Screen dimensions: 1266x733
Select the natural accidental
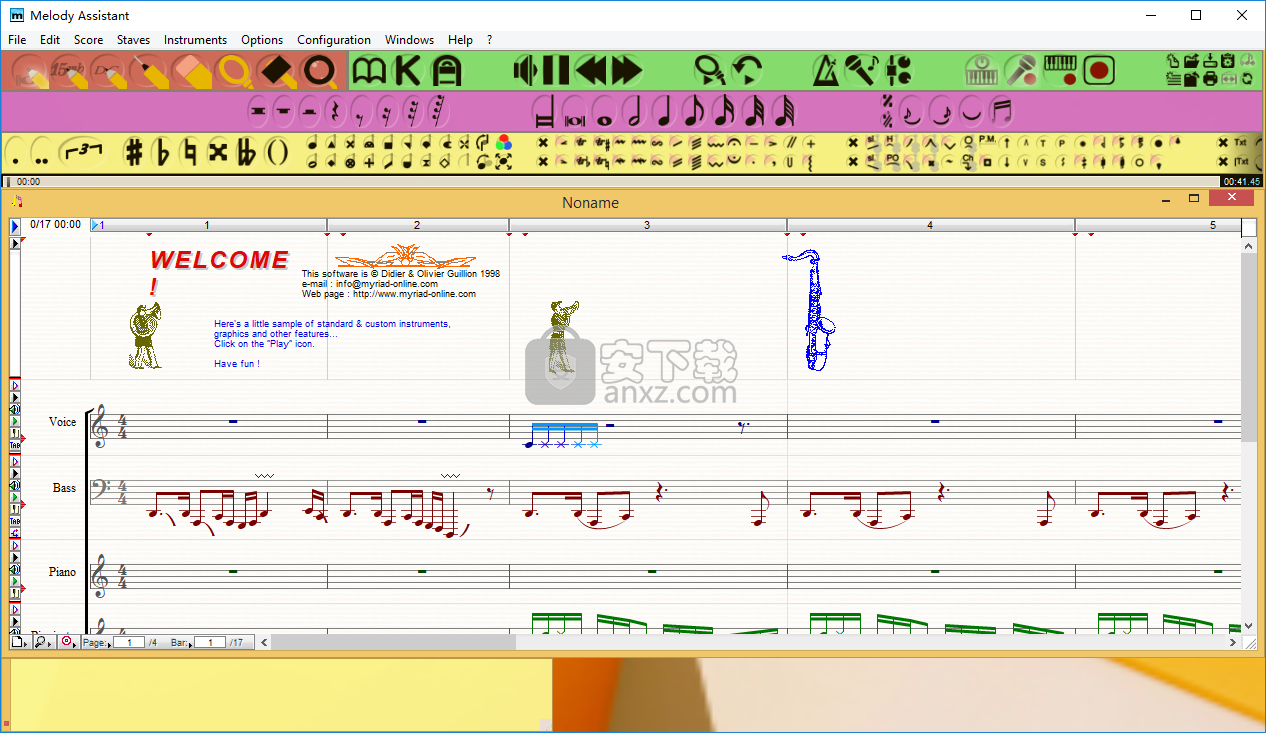190,153
